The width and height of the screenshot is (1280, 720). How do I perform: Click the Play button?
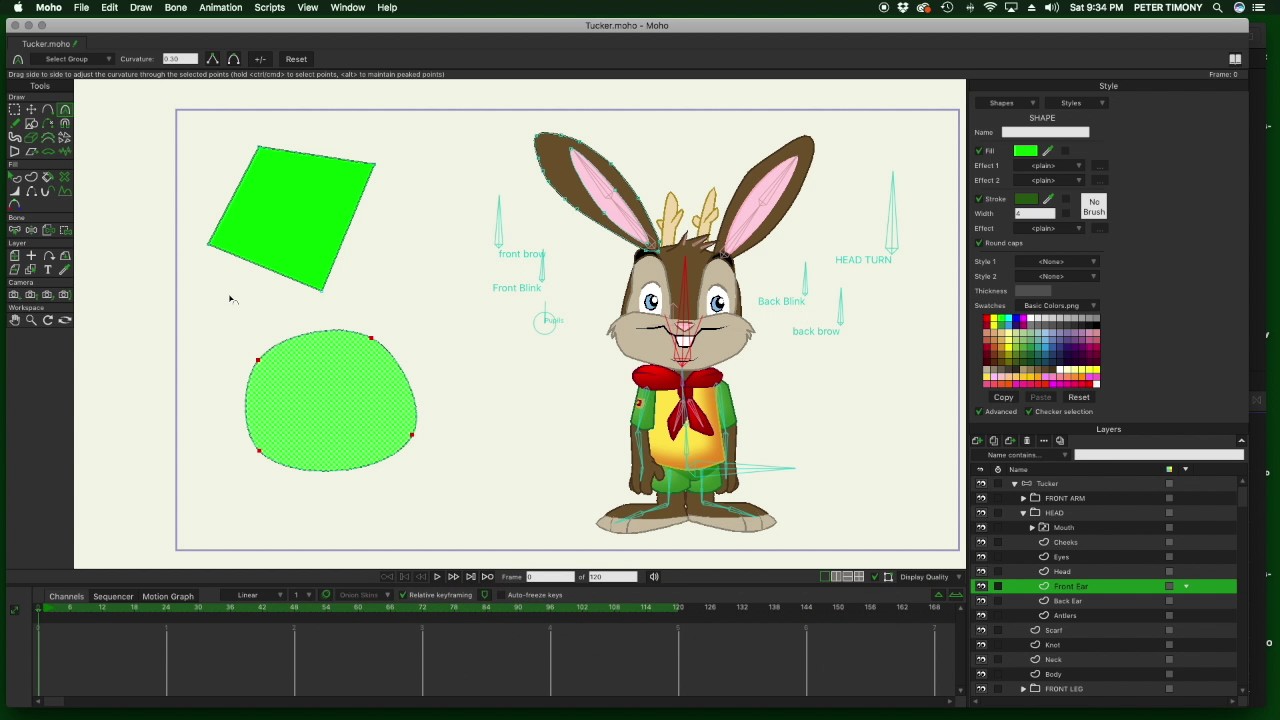(x=437, y=577)
